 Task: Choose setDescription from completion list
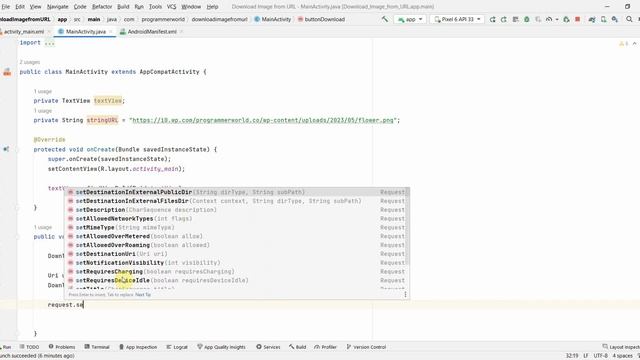tap(237, 210)
